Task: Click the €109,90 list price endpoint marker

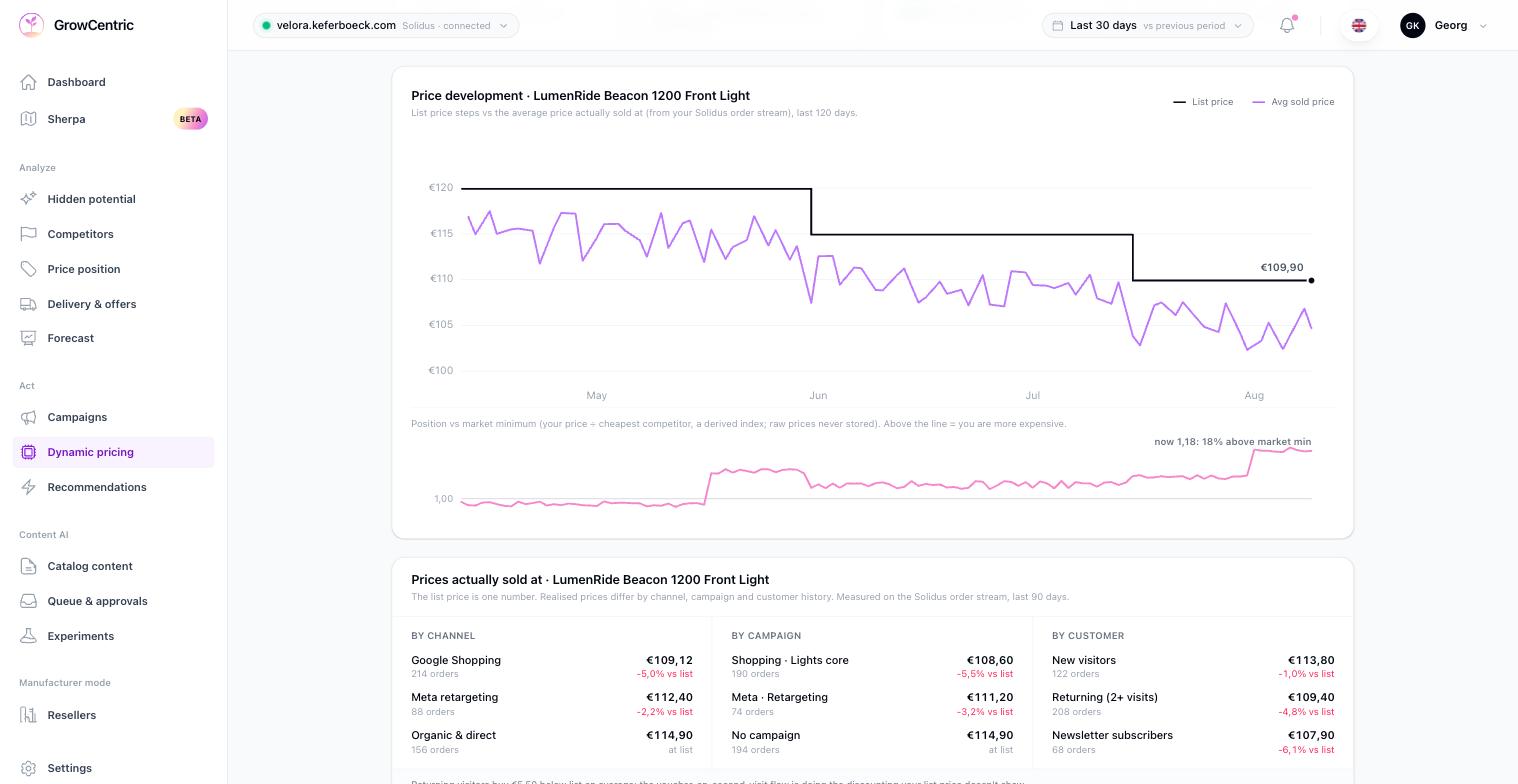Action: click(1311, 280)
